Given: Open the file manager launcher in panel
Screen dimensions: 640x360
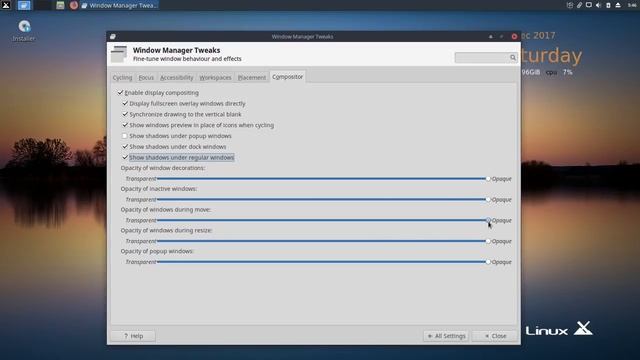Looking at the screenshot, I should (60, 5).
